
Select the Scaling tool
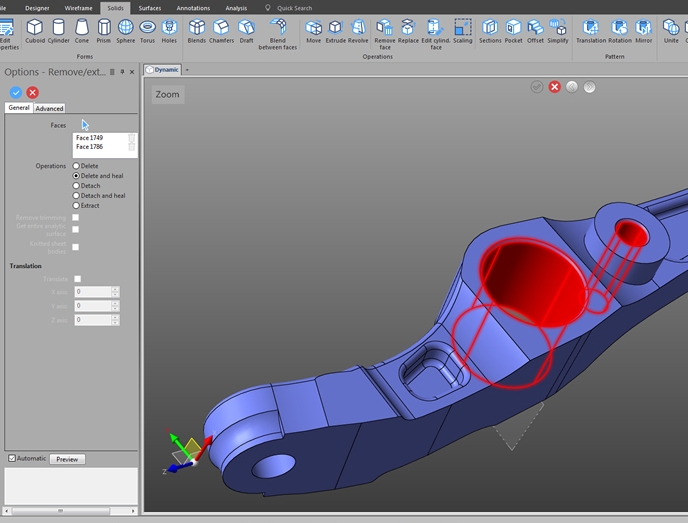click(463, 30)
